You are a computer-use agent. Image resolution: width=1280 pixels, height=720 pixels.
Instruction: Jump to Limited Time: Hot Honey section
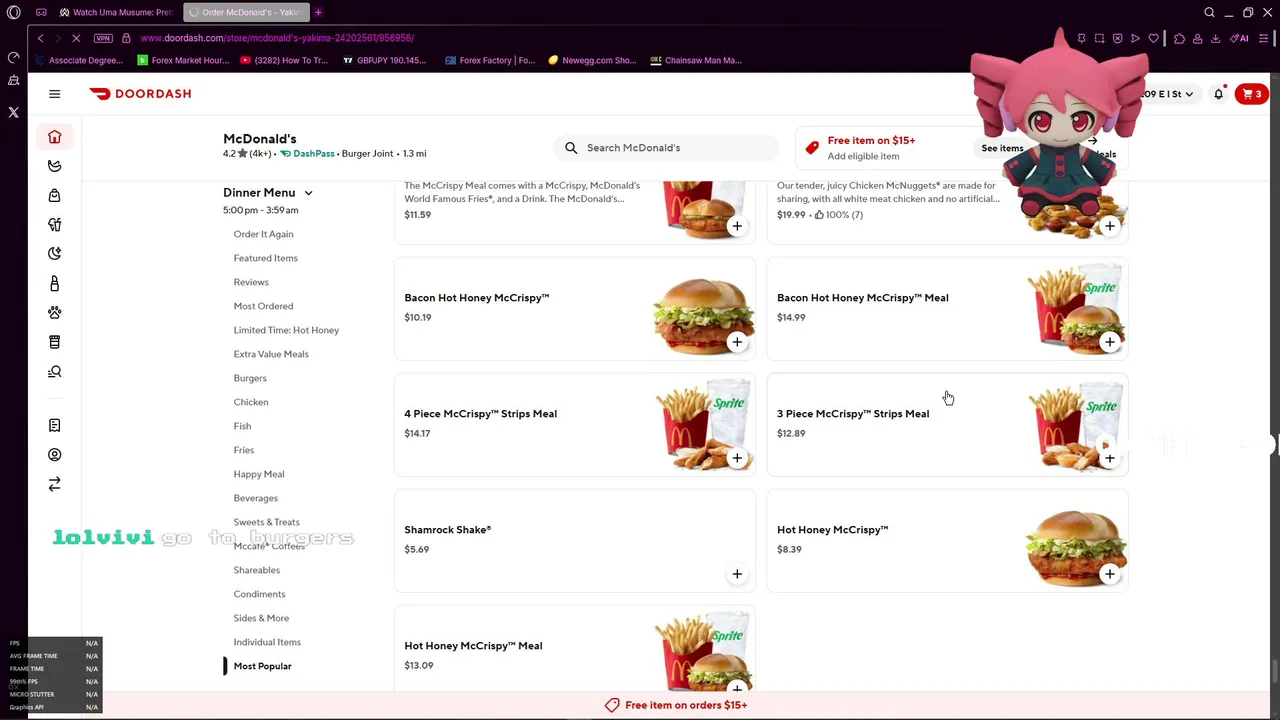(x=287, y=330)
